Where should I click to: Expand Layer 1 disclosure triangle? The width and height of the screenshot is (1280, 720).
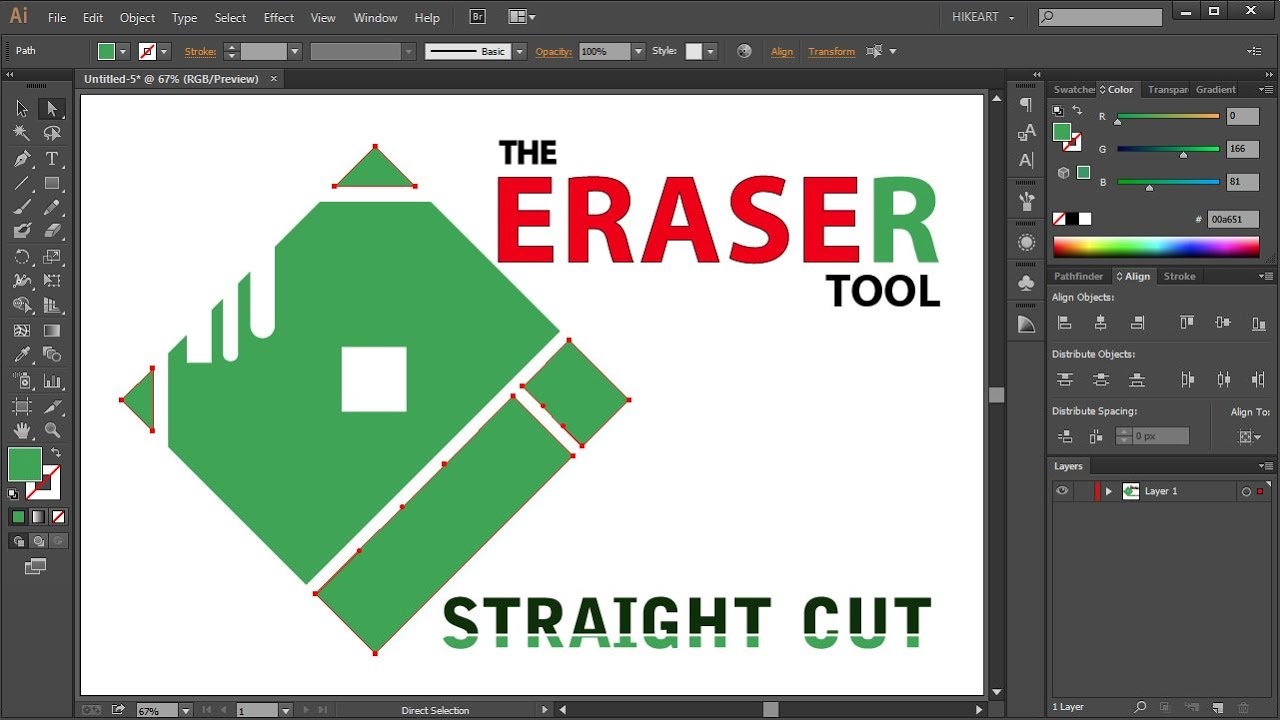click(1108, 491)
